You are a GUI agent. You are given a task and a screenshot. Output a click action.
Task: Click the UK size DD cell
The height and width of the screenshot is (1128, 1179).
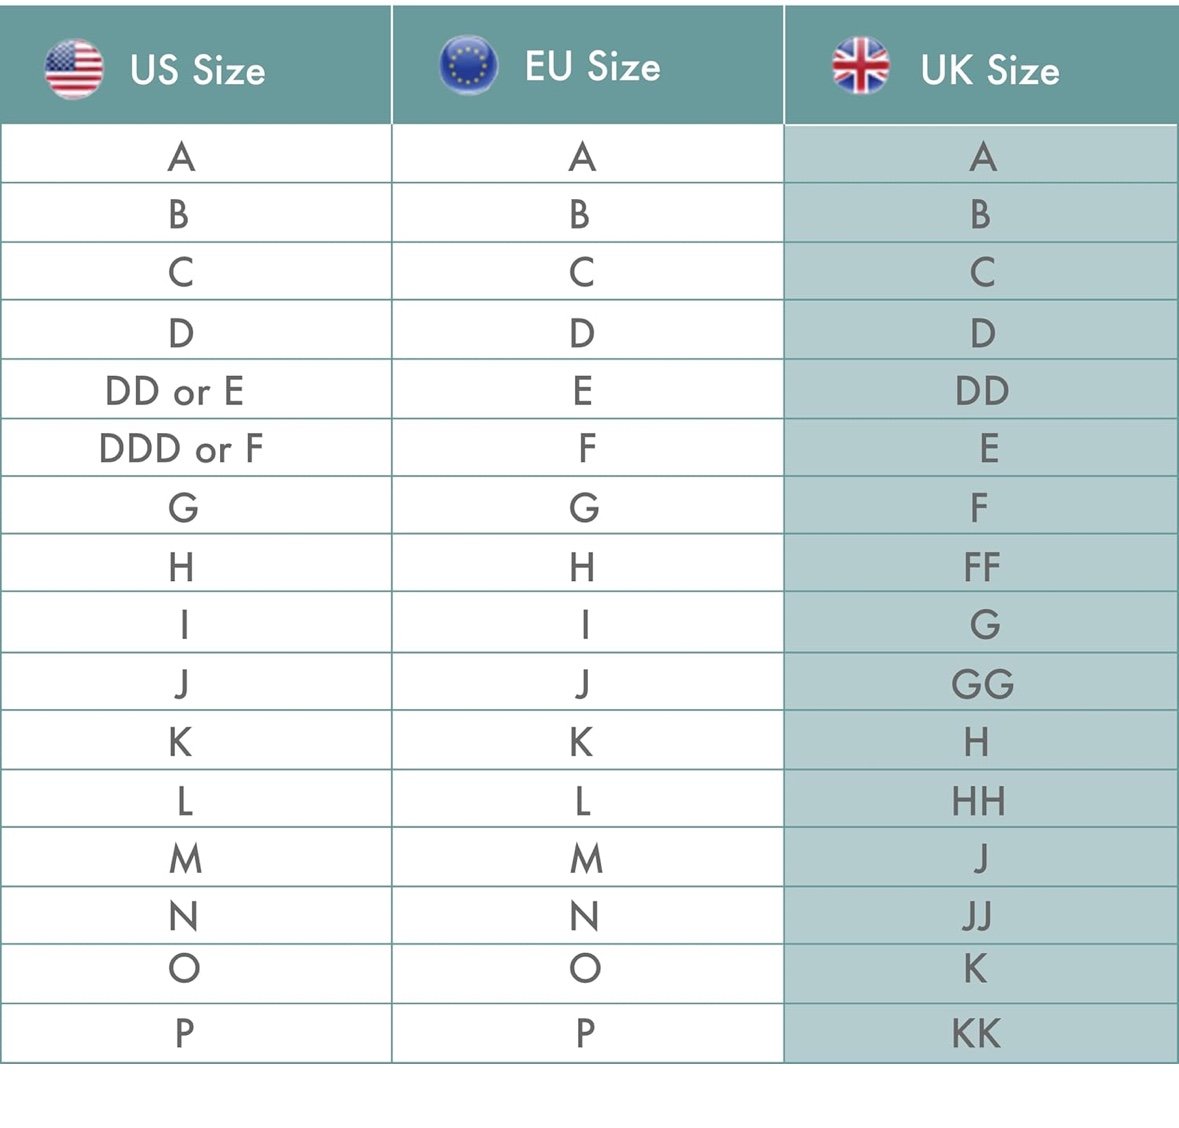coord(980,390)
